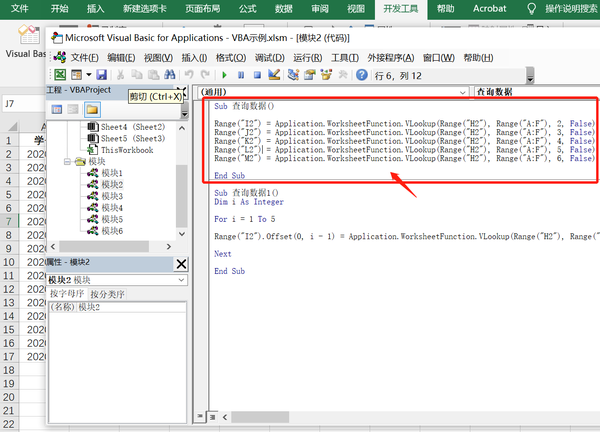The width and height of the screenshot is (600, 432).
Task: Open Properties Window toolbar icon
Action: tap(310, 75)
